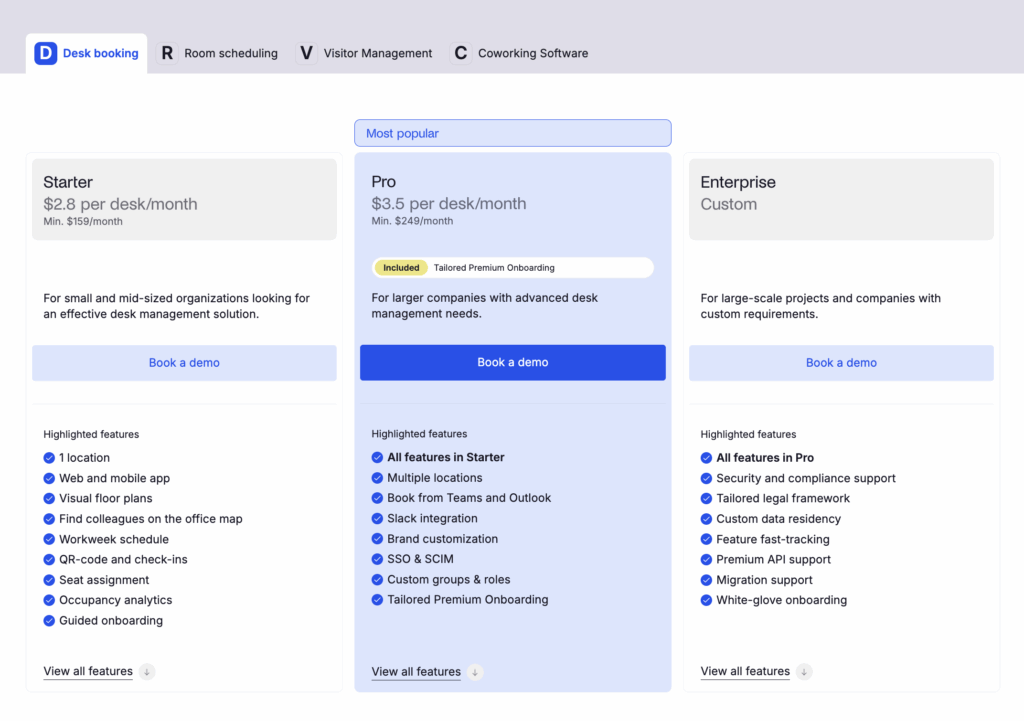Click the Room scheduling 'R' icon
This screenshot has width=1024, height=721.
167,53
